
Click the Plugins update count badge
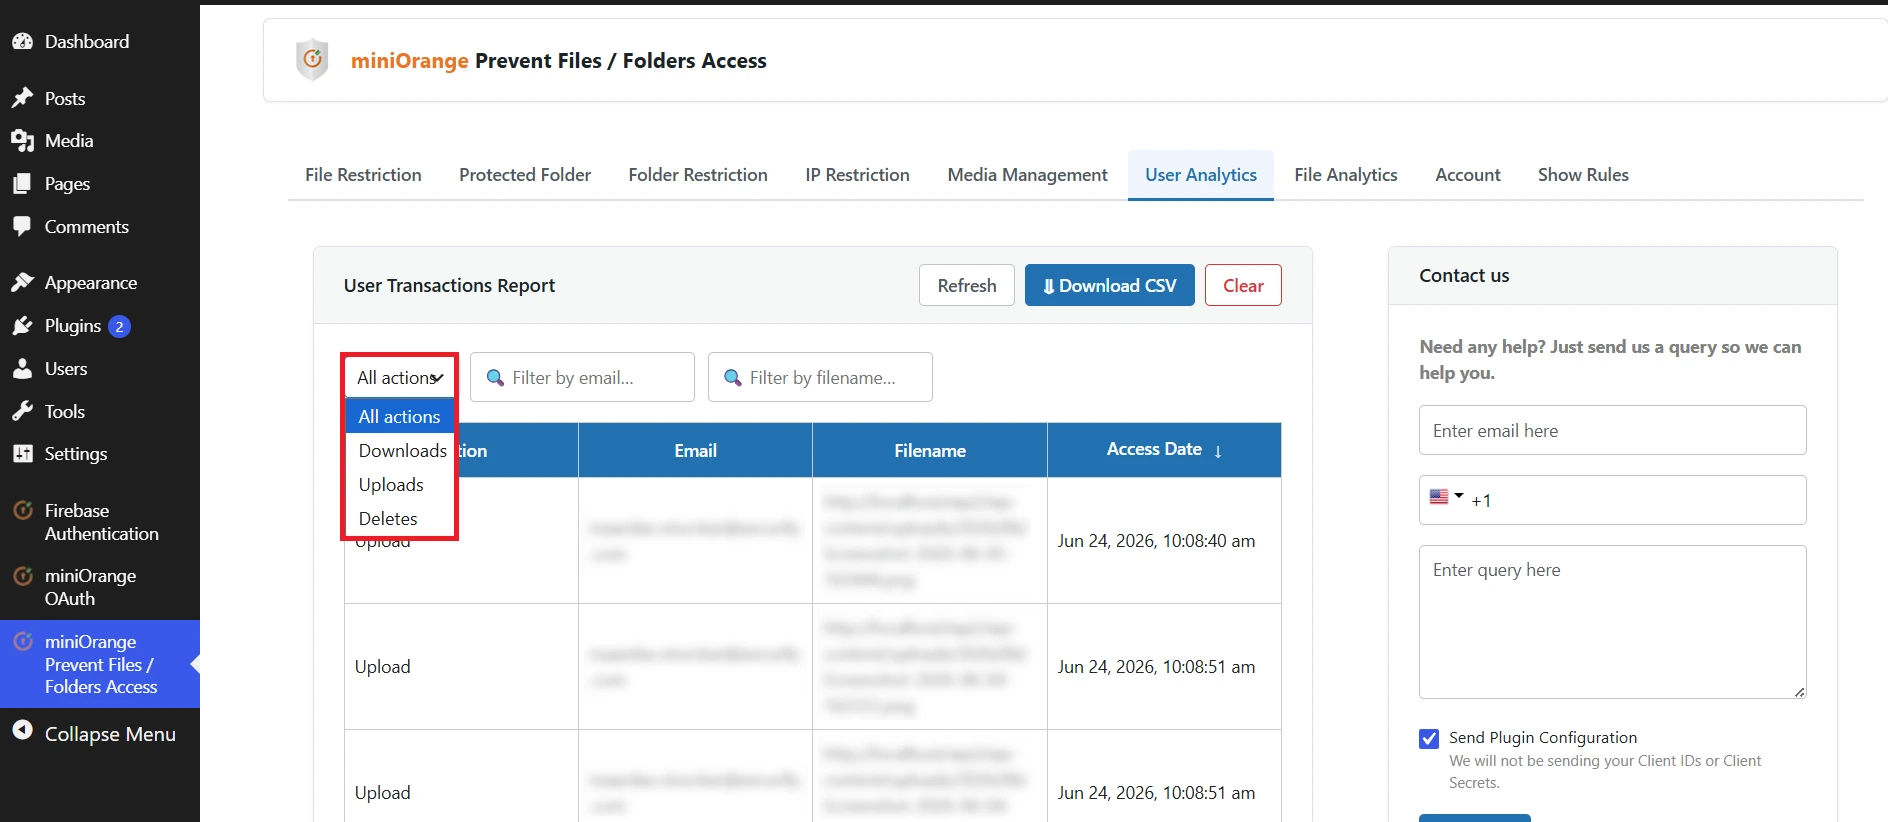click(119, 327)
